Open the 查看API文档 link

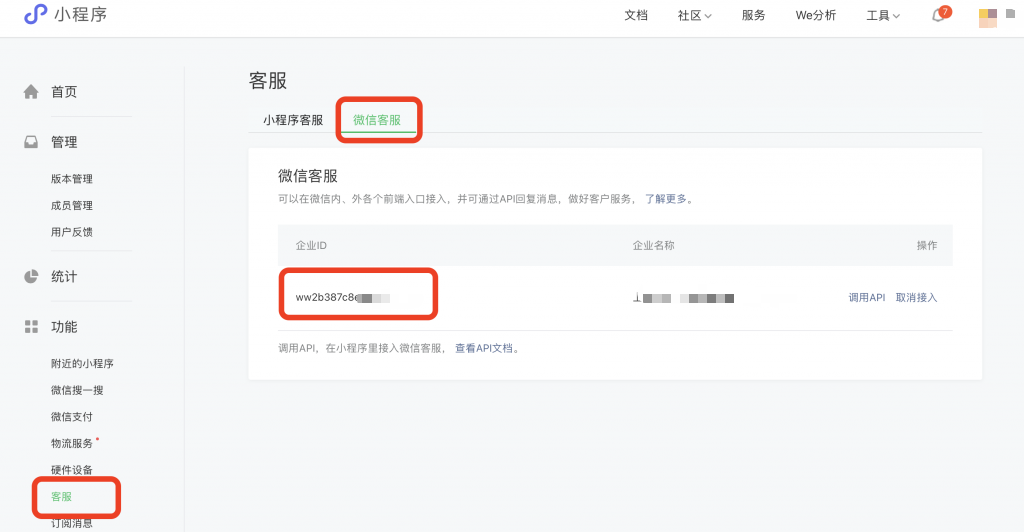(484, 349)
